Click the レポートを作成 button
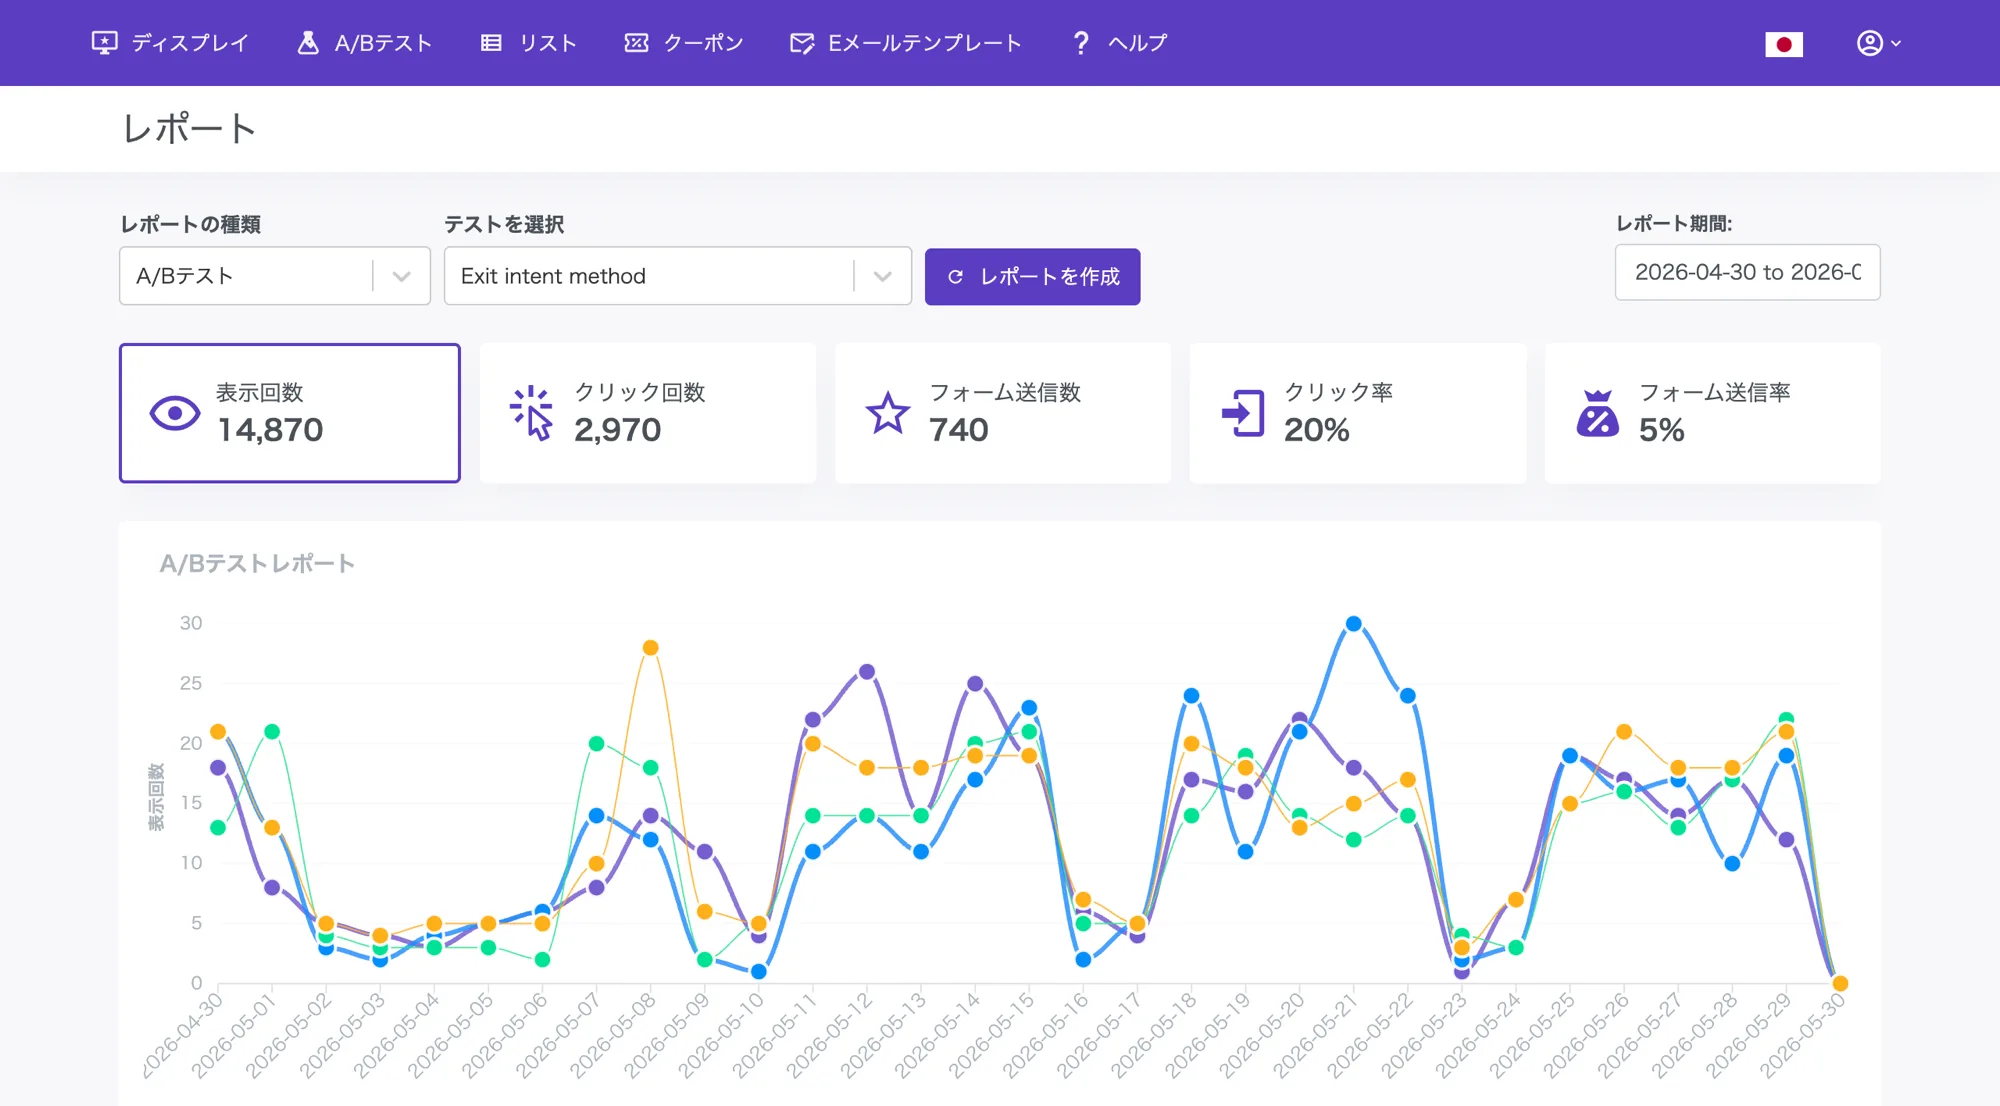Screen dimensions: 2000x1106 [1032, 277]
